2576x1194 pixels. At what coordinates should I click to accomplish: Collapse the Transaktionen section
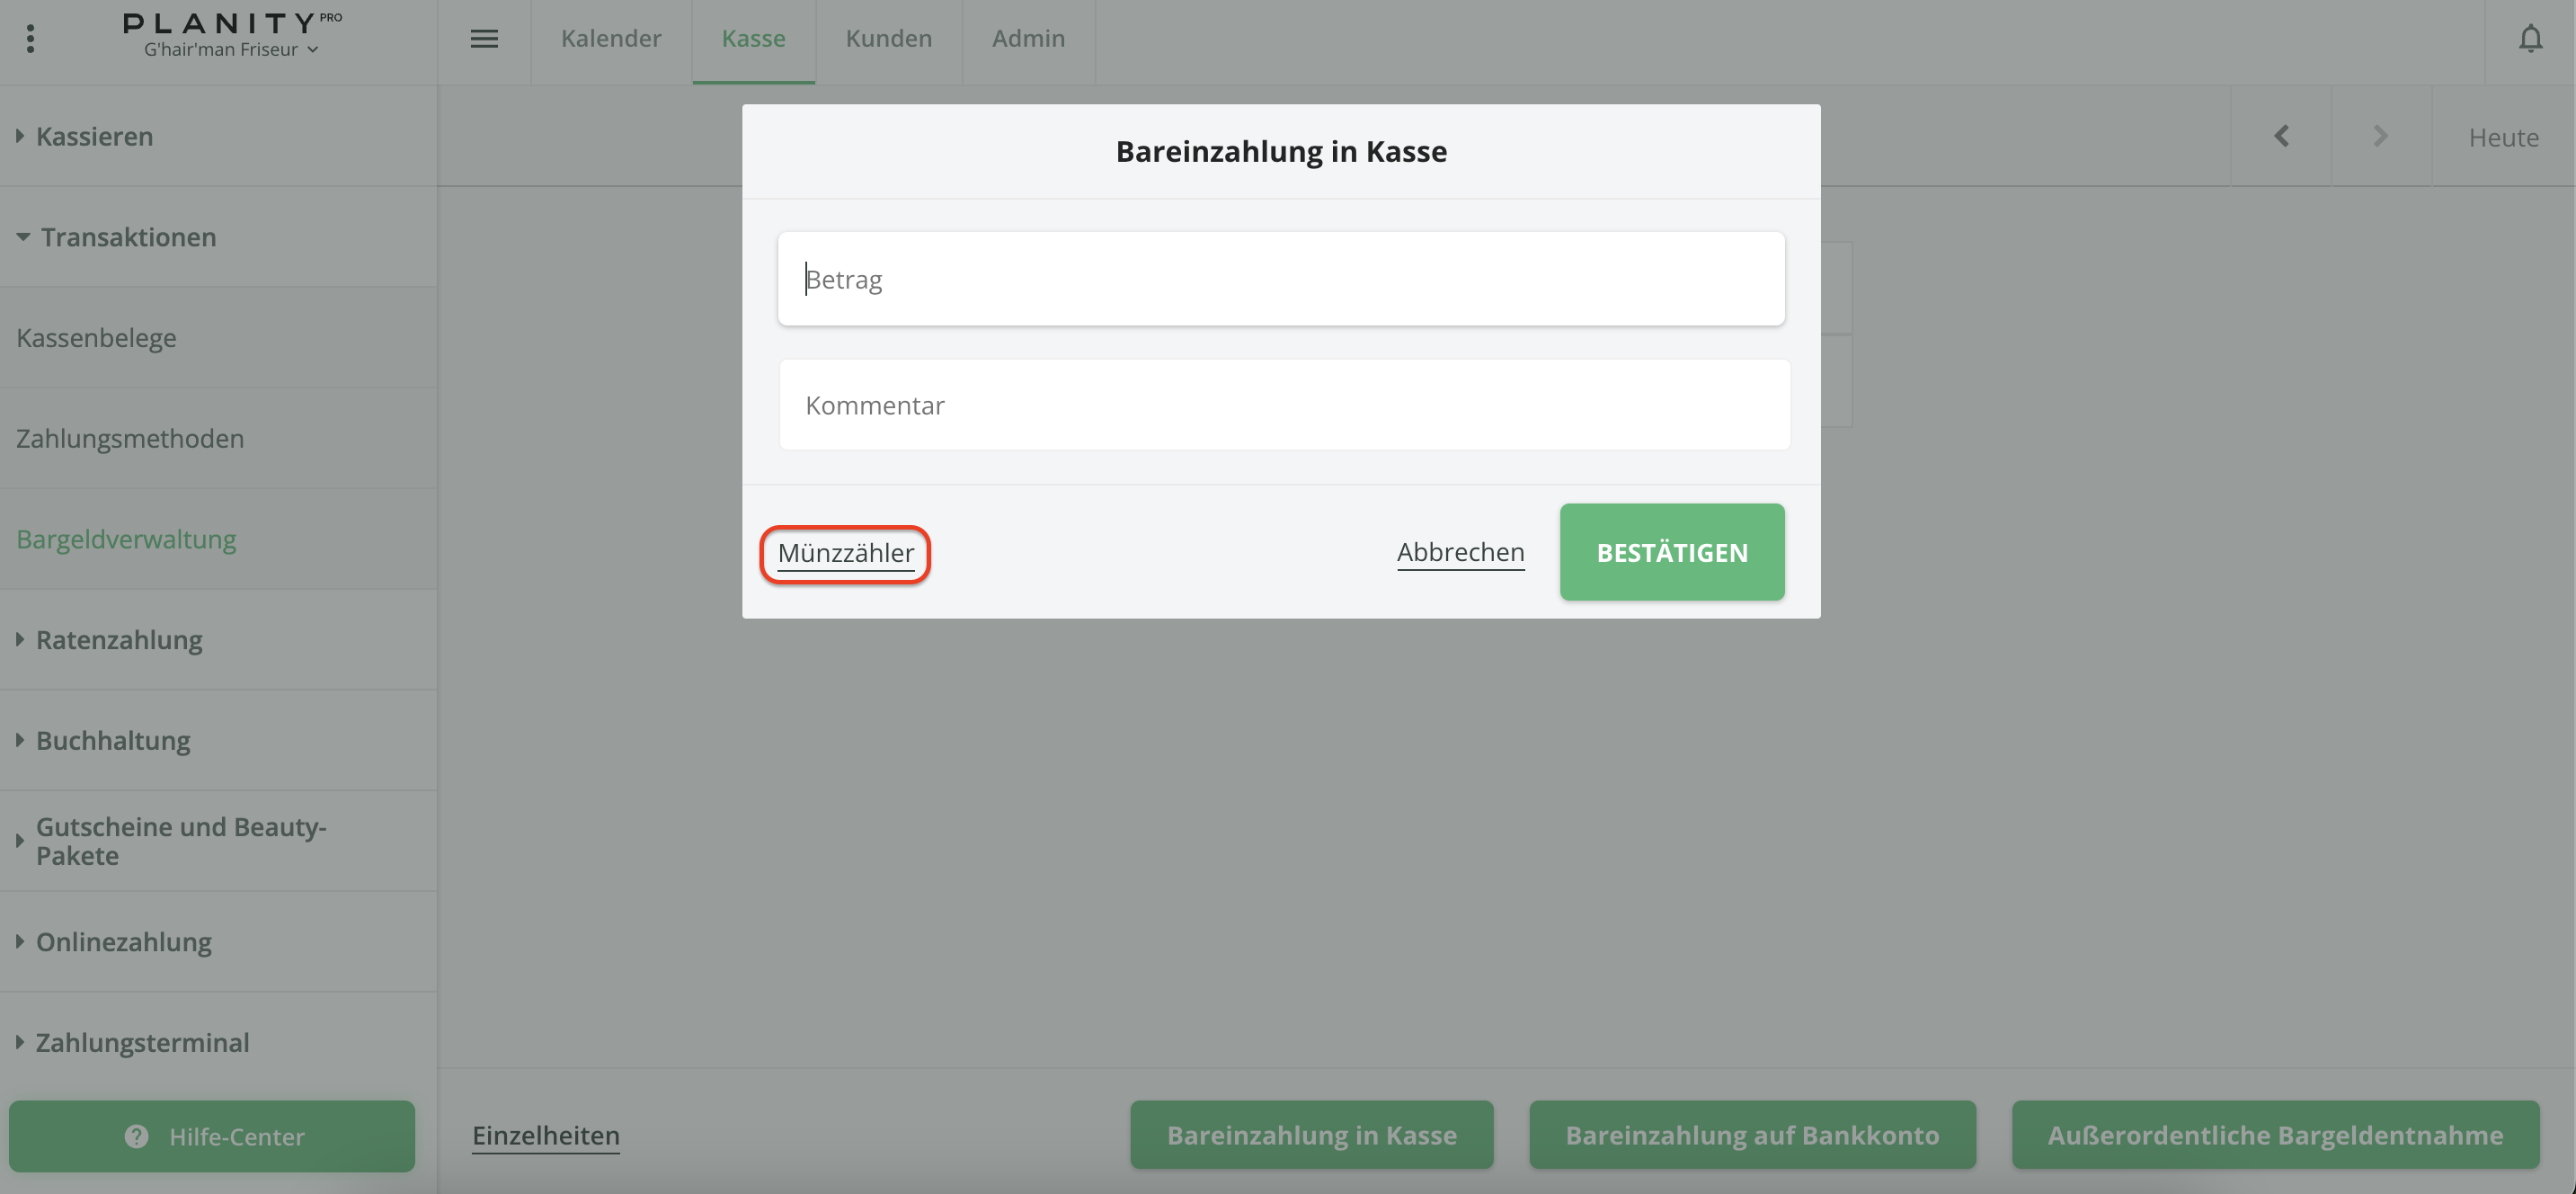click(x=127, y=237)
